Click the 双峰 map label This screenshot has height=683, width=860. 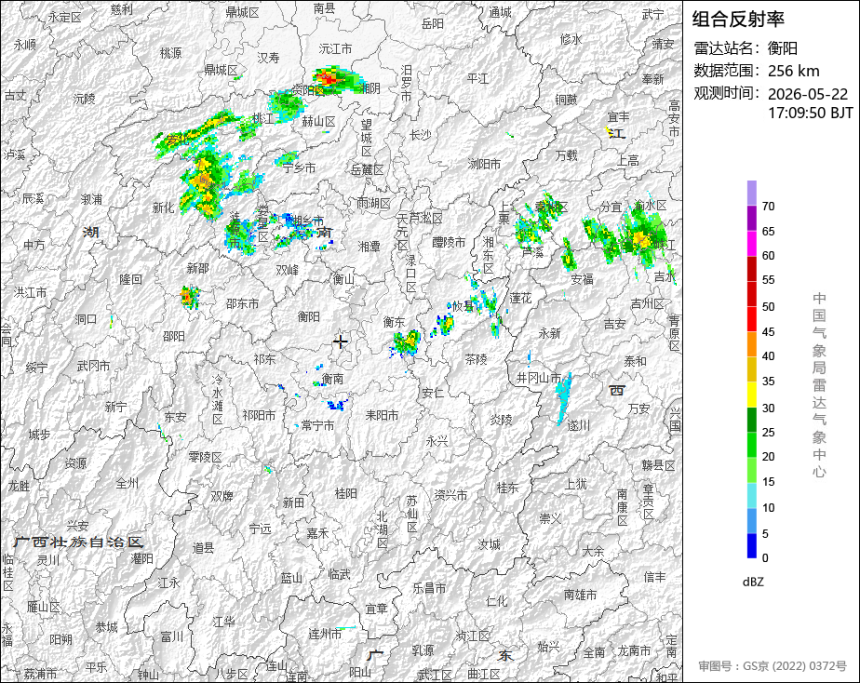287,269
